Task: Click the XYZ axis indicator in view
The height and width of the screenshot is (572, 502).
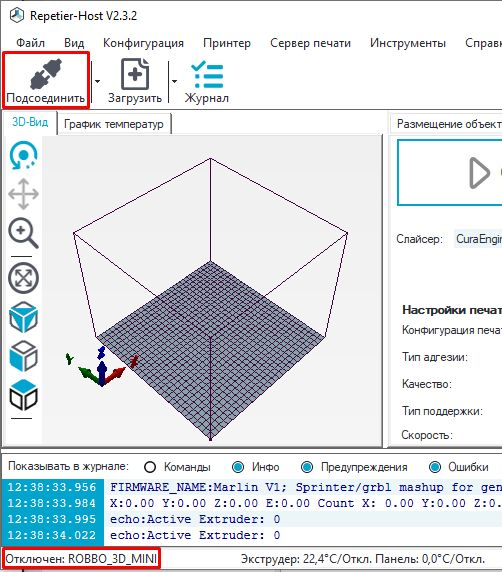Action: click(101, 367)
